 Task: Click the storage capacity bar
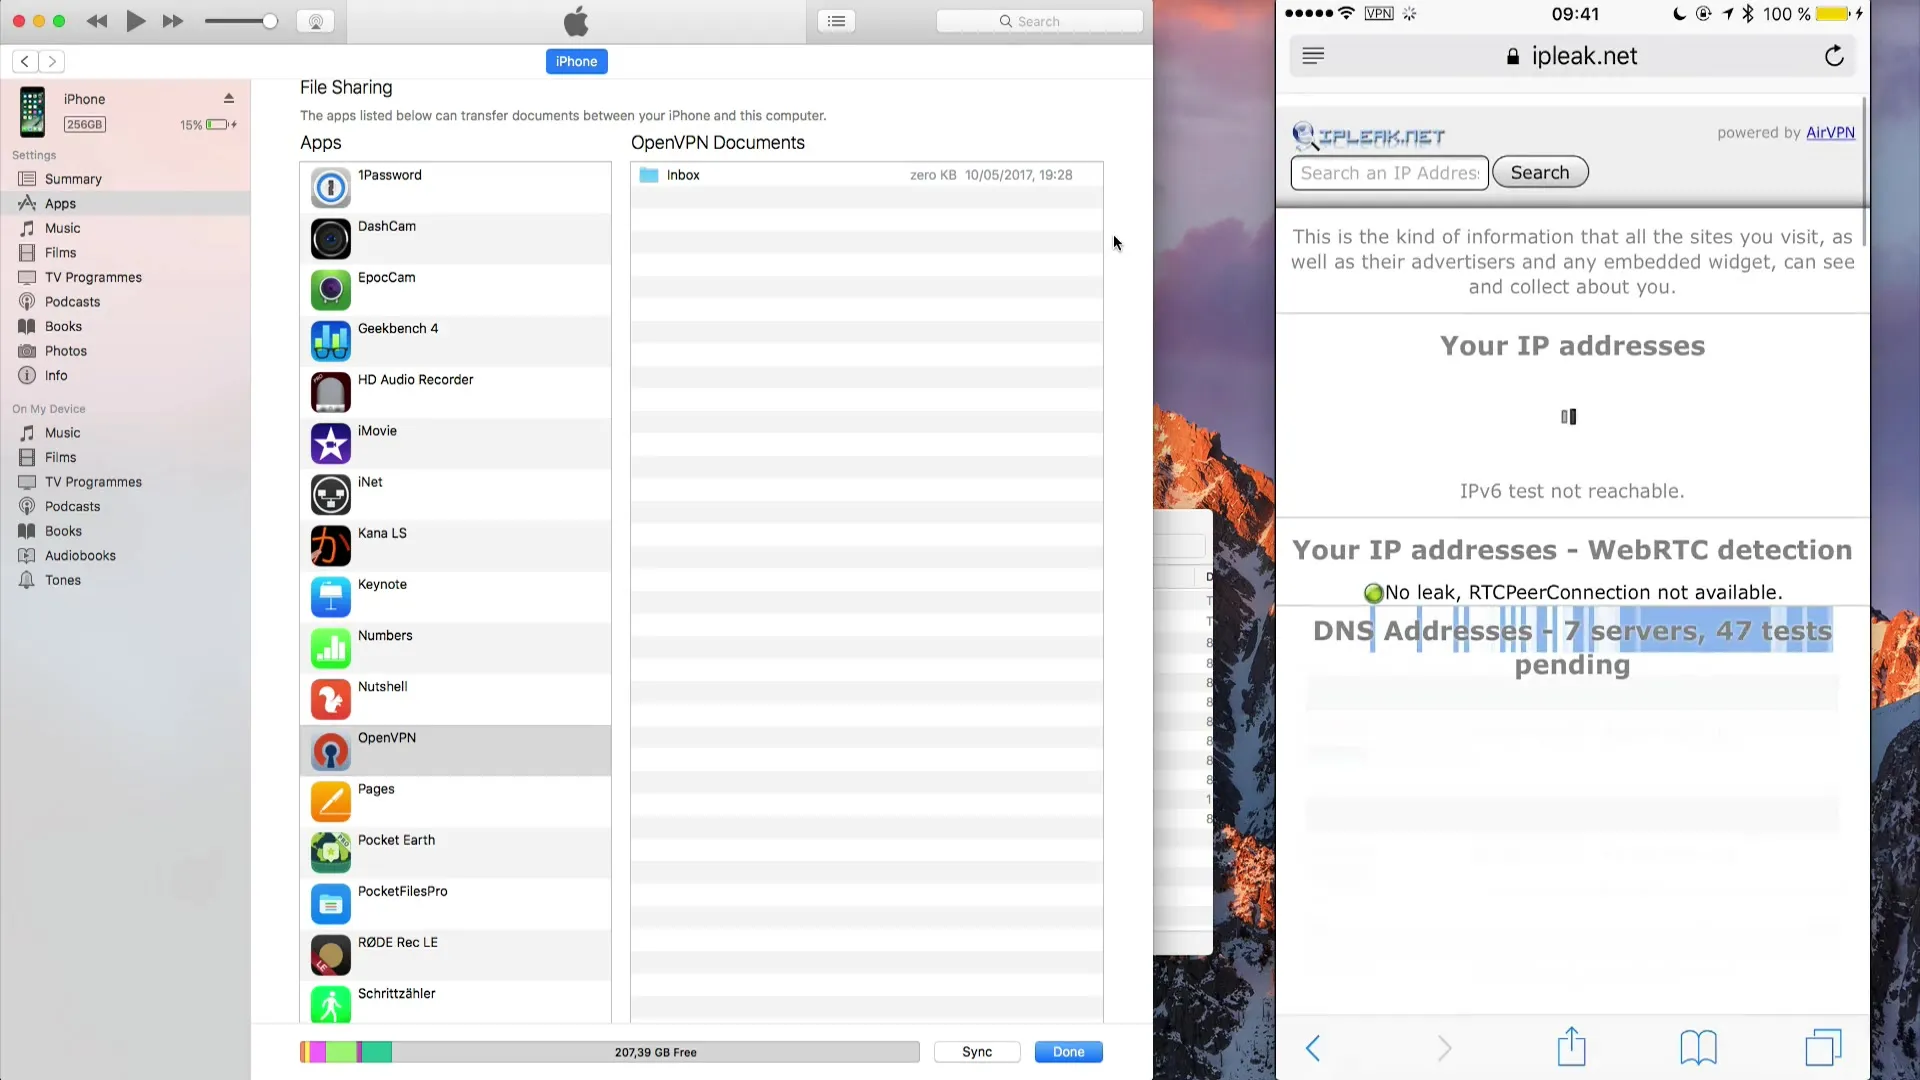[609, 1052]
